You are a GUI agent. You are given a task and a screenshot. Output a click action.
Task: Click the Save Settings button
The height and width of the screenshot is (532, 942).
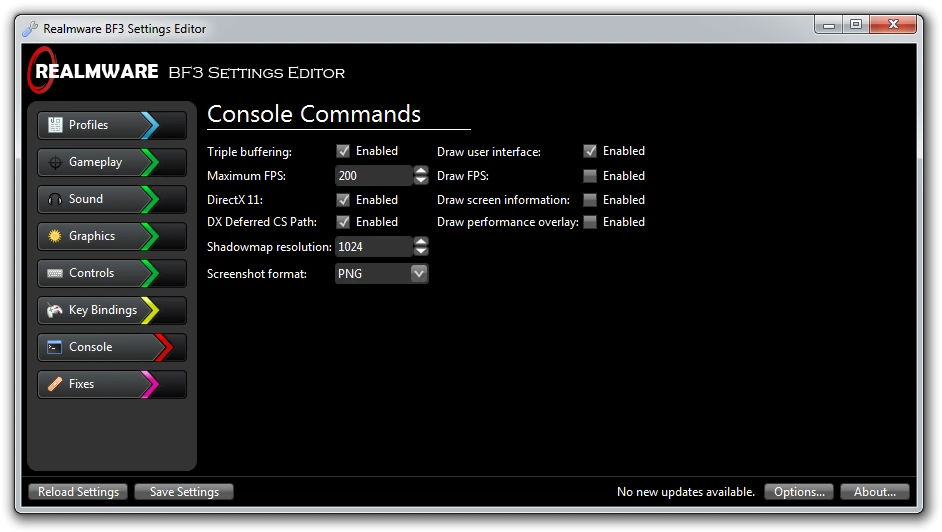click(x=184, y=492)
